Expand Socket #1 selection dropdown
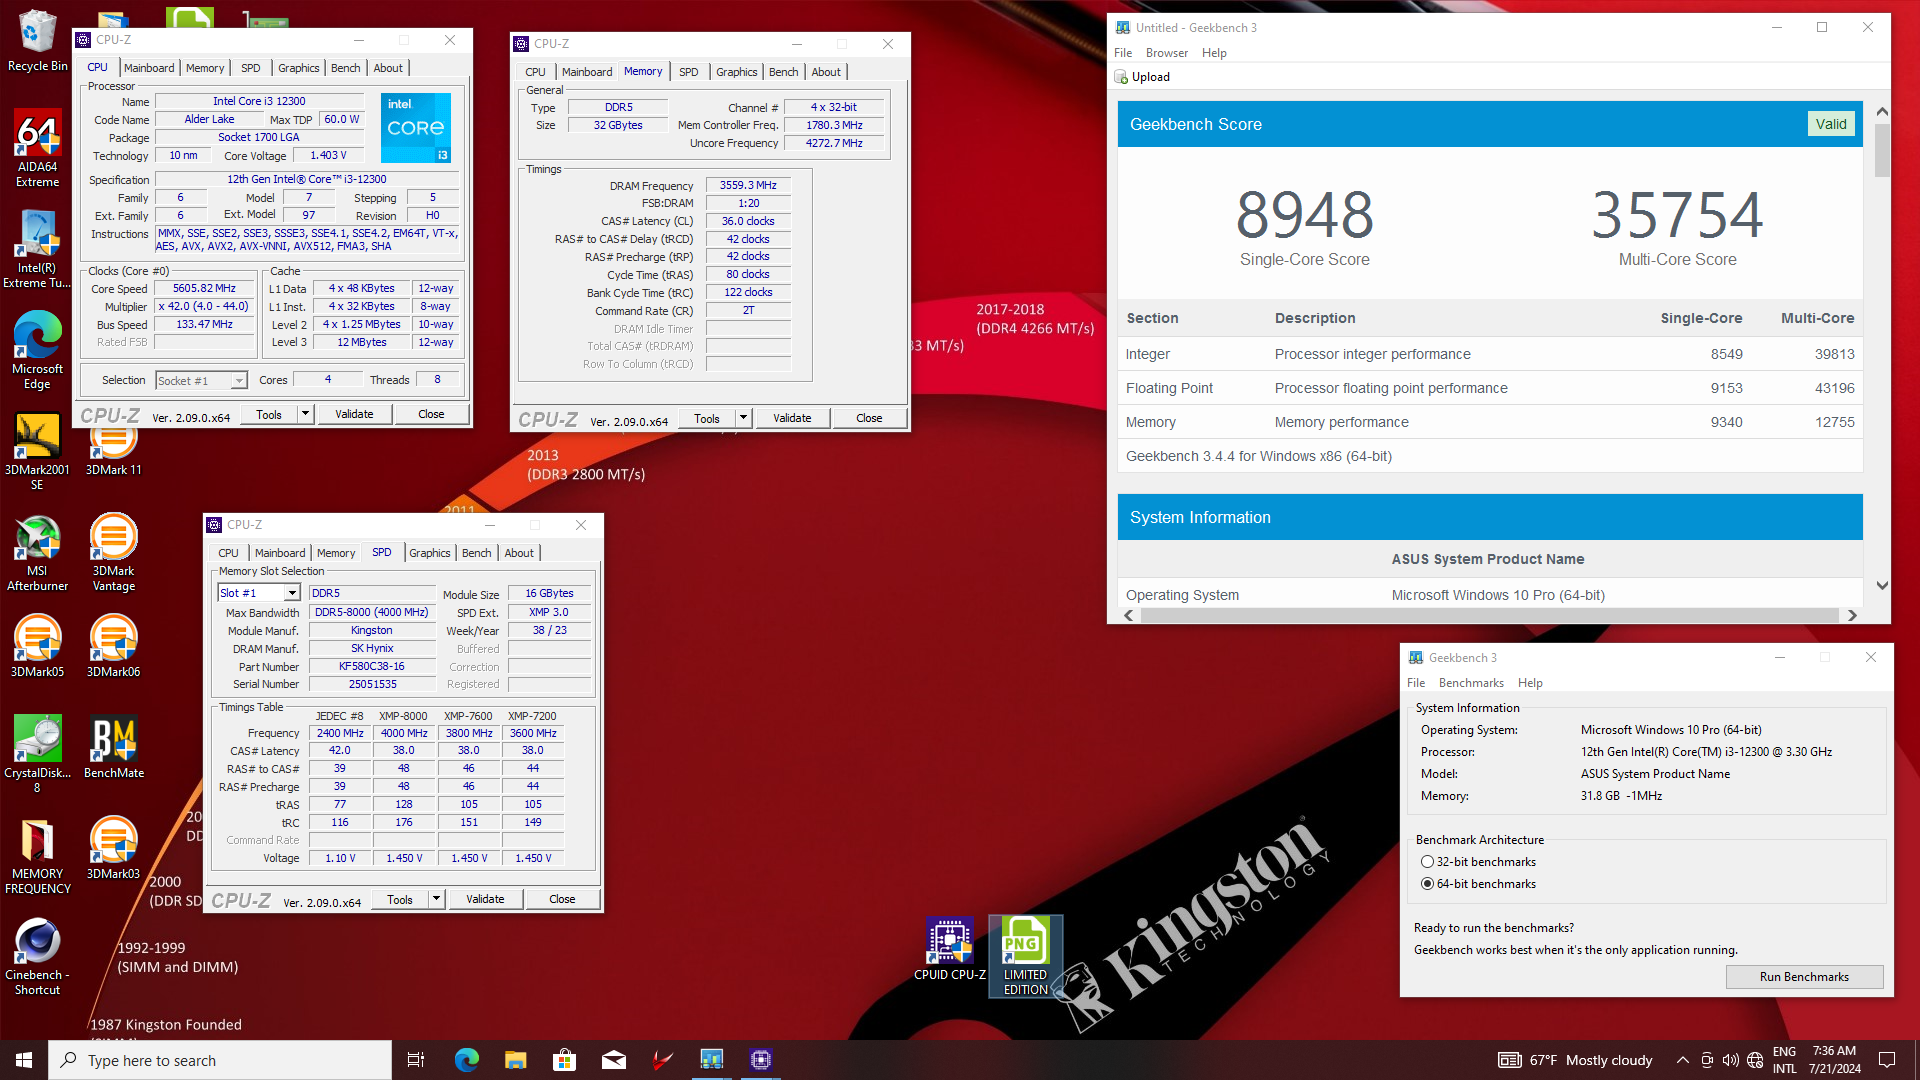The height and width of the screenshot is (1080, 1920). pyautogui.click(x=239, y=380)
